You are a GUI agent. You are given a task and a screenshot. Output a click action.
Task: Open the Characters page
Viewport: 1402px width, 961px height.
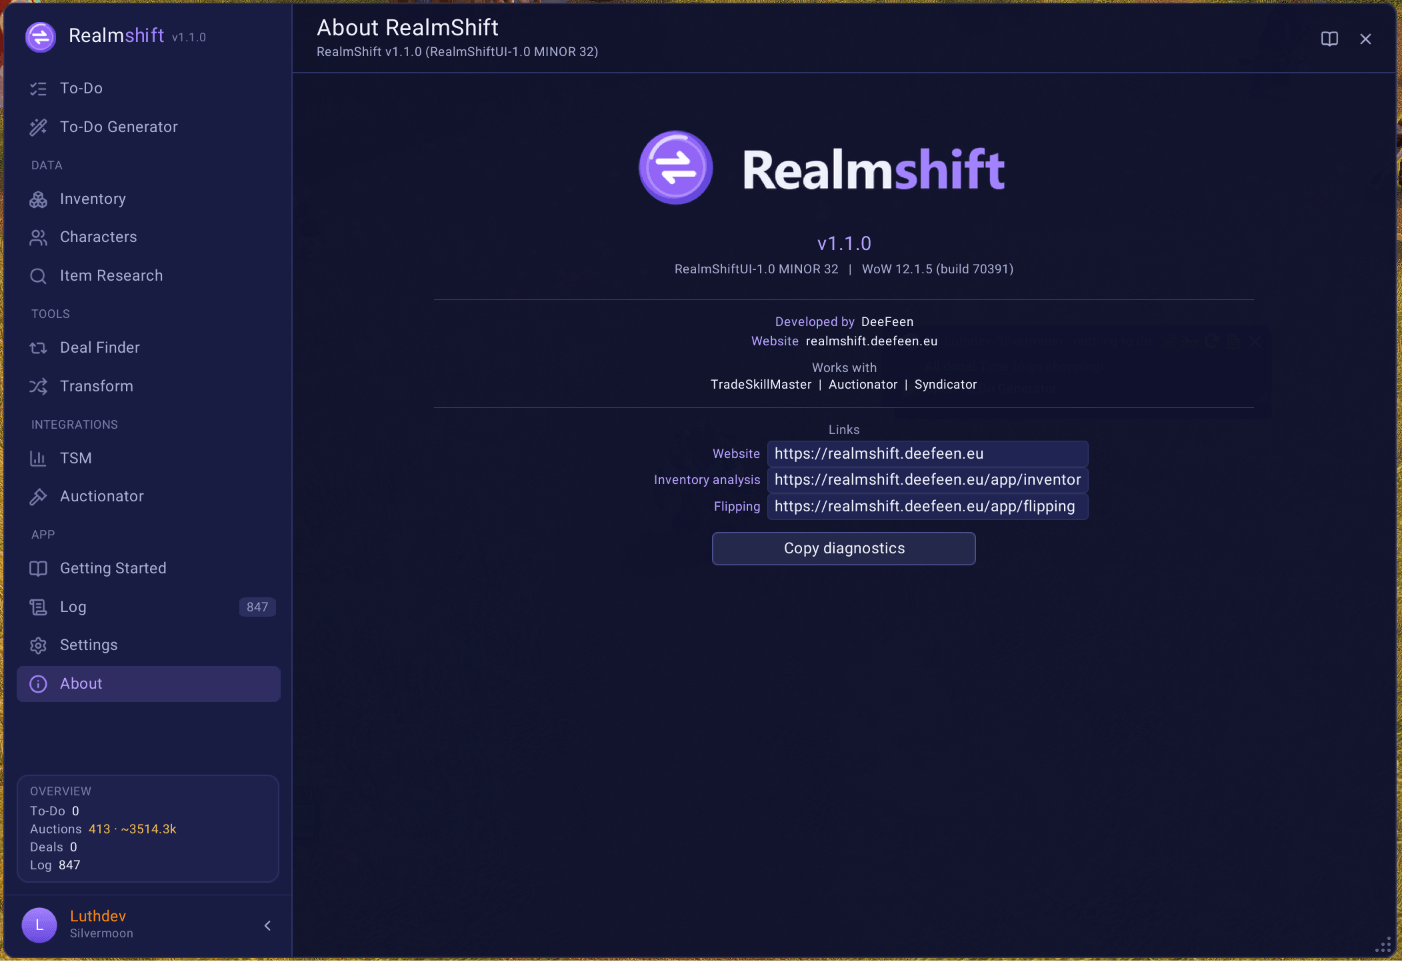[149, 237]
